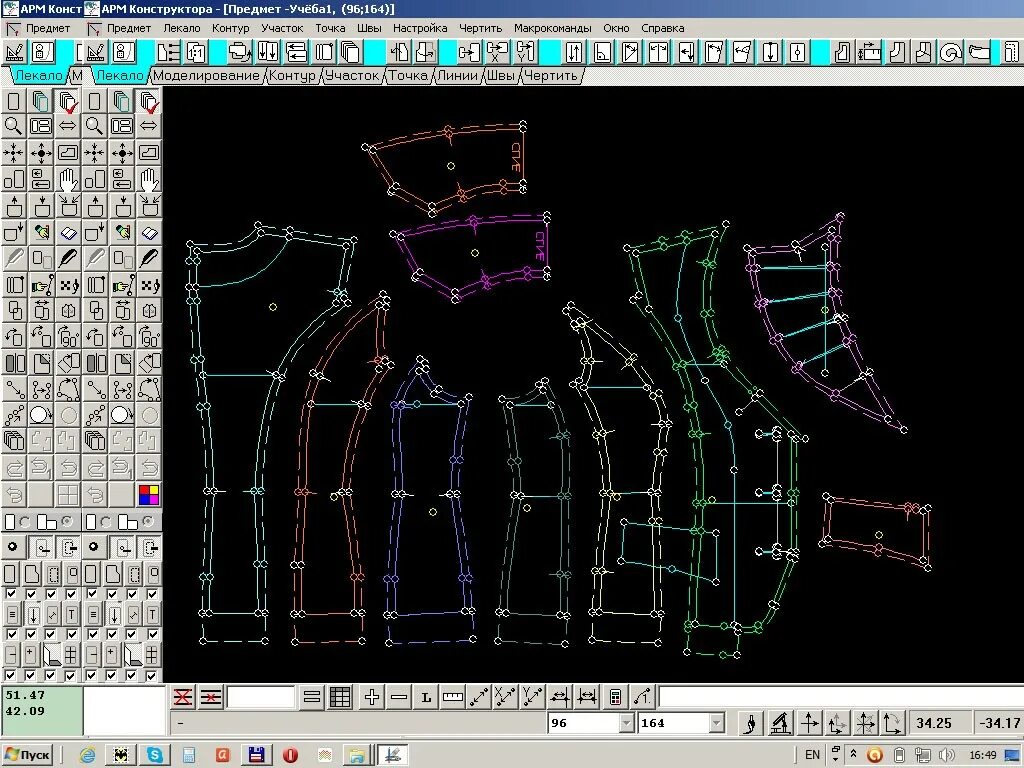
Task: Click the small input field beside the red X icons
Action: pyautogui.click(x=260, y=697)
